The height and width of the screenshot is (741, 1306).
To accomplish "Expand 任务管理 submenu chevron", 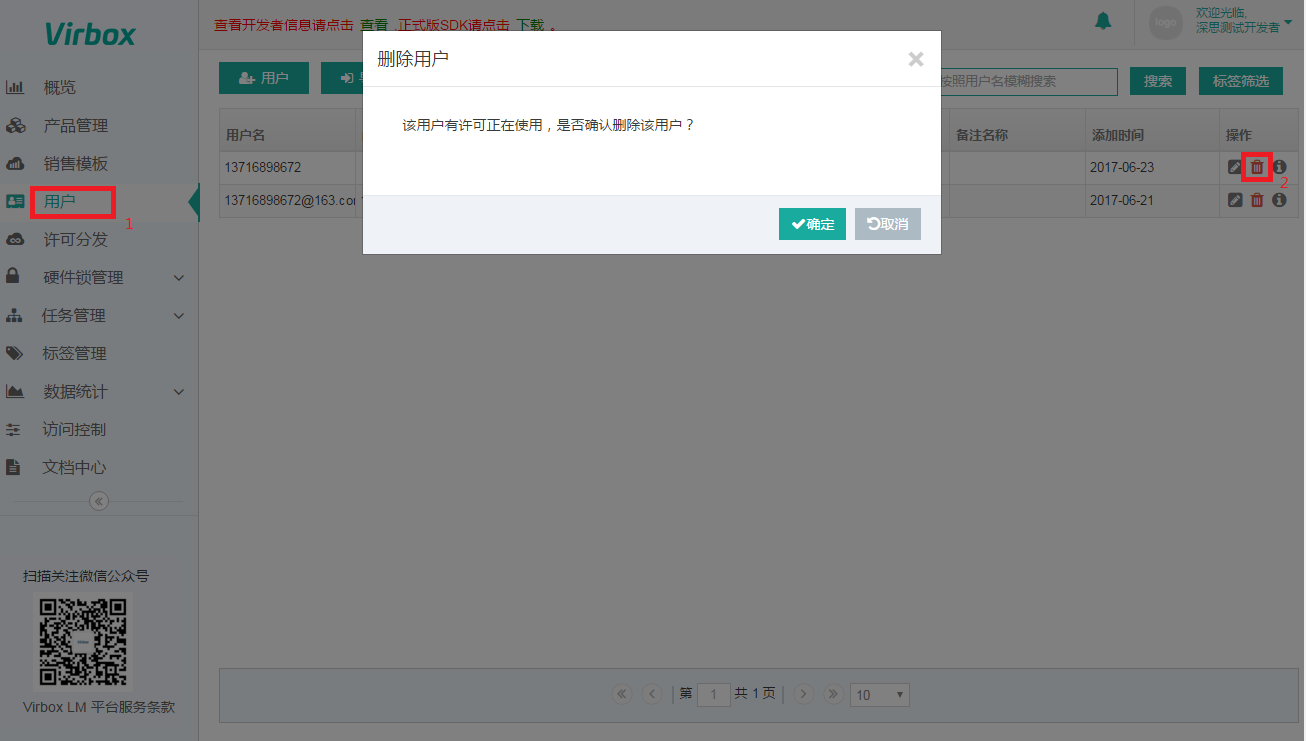I will [x=179, y=316].
